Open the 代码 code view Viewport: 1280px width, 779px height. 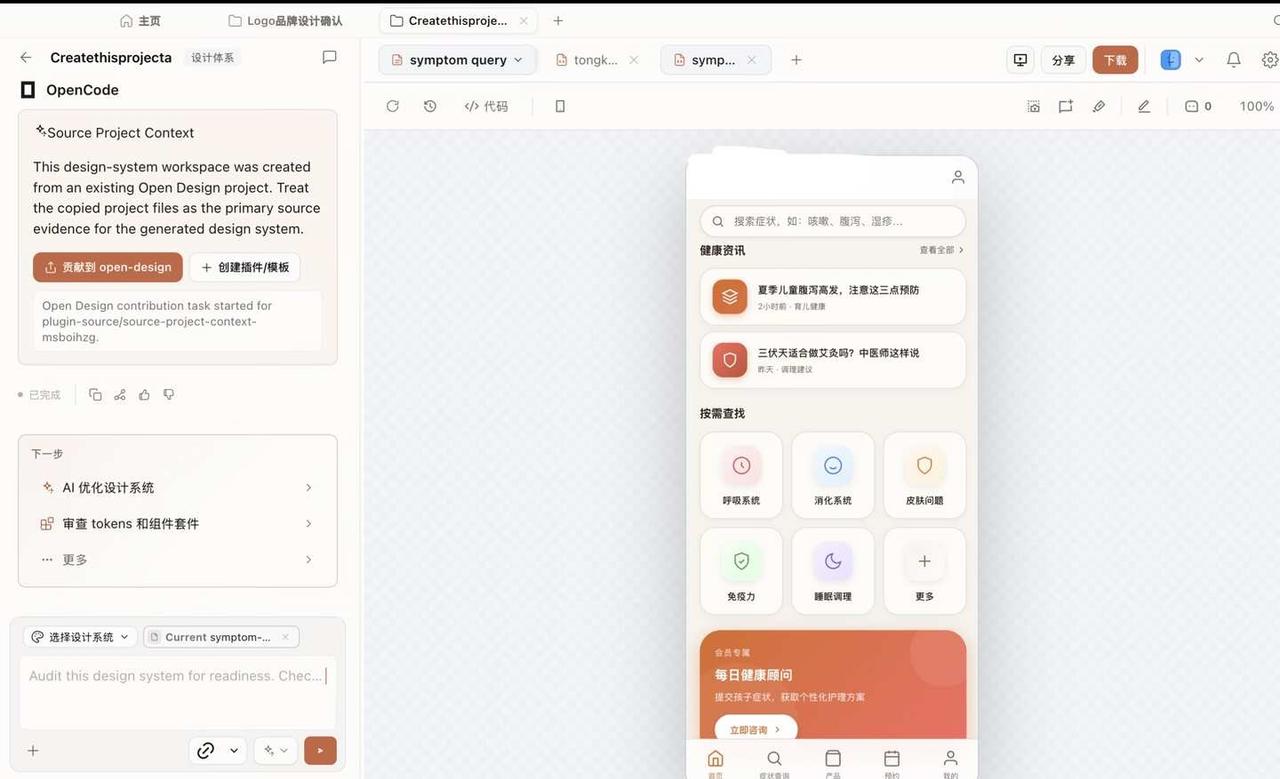pyautogui.click(x=486, y=106)
